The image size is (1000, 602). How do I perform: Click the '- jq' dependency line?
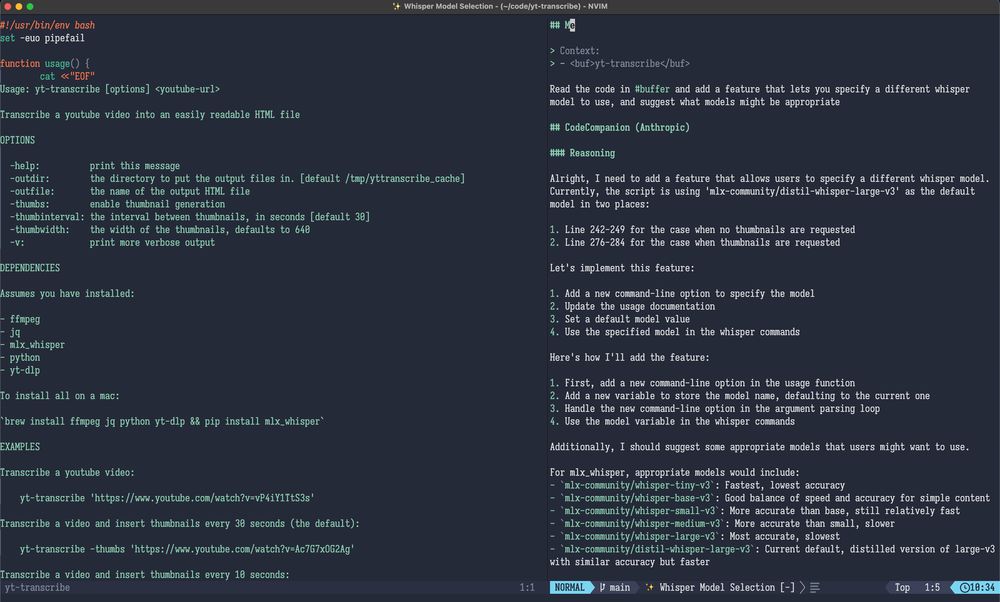[x=10, y=332]
